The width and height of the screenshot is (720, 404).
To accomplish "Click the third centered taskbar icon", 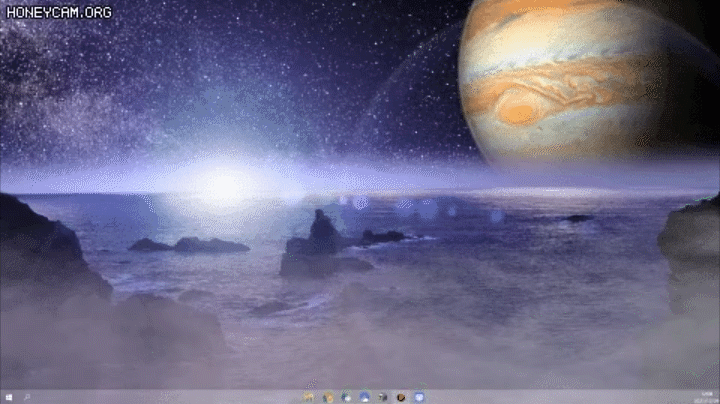I will click(346, 397).
